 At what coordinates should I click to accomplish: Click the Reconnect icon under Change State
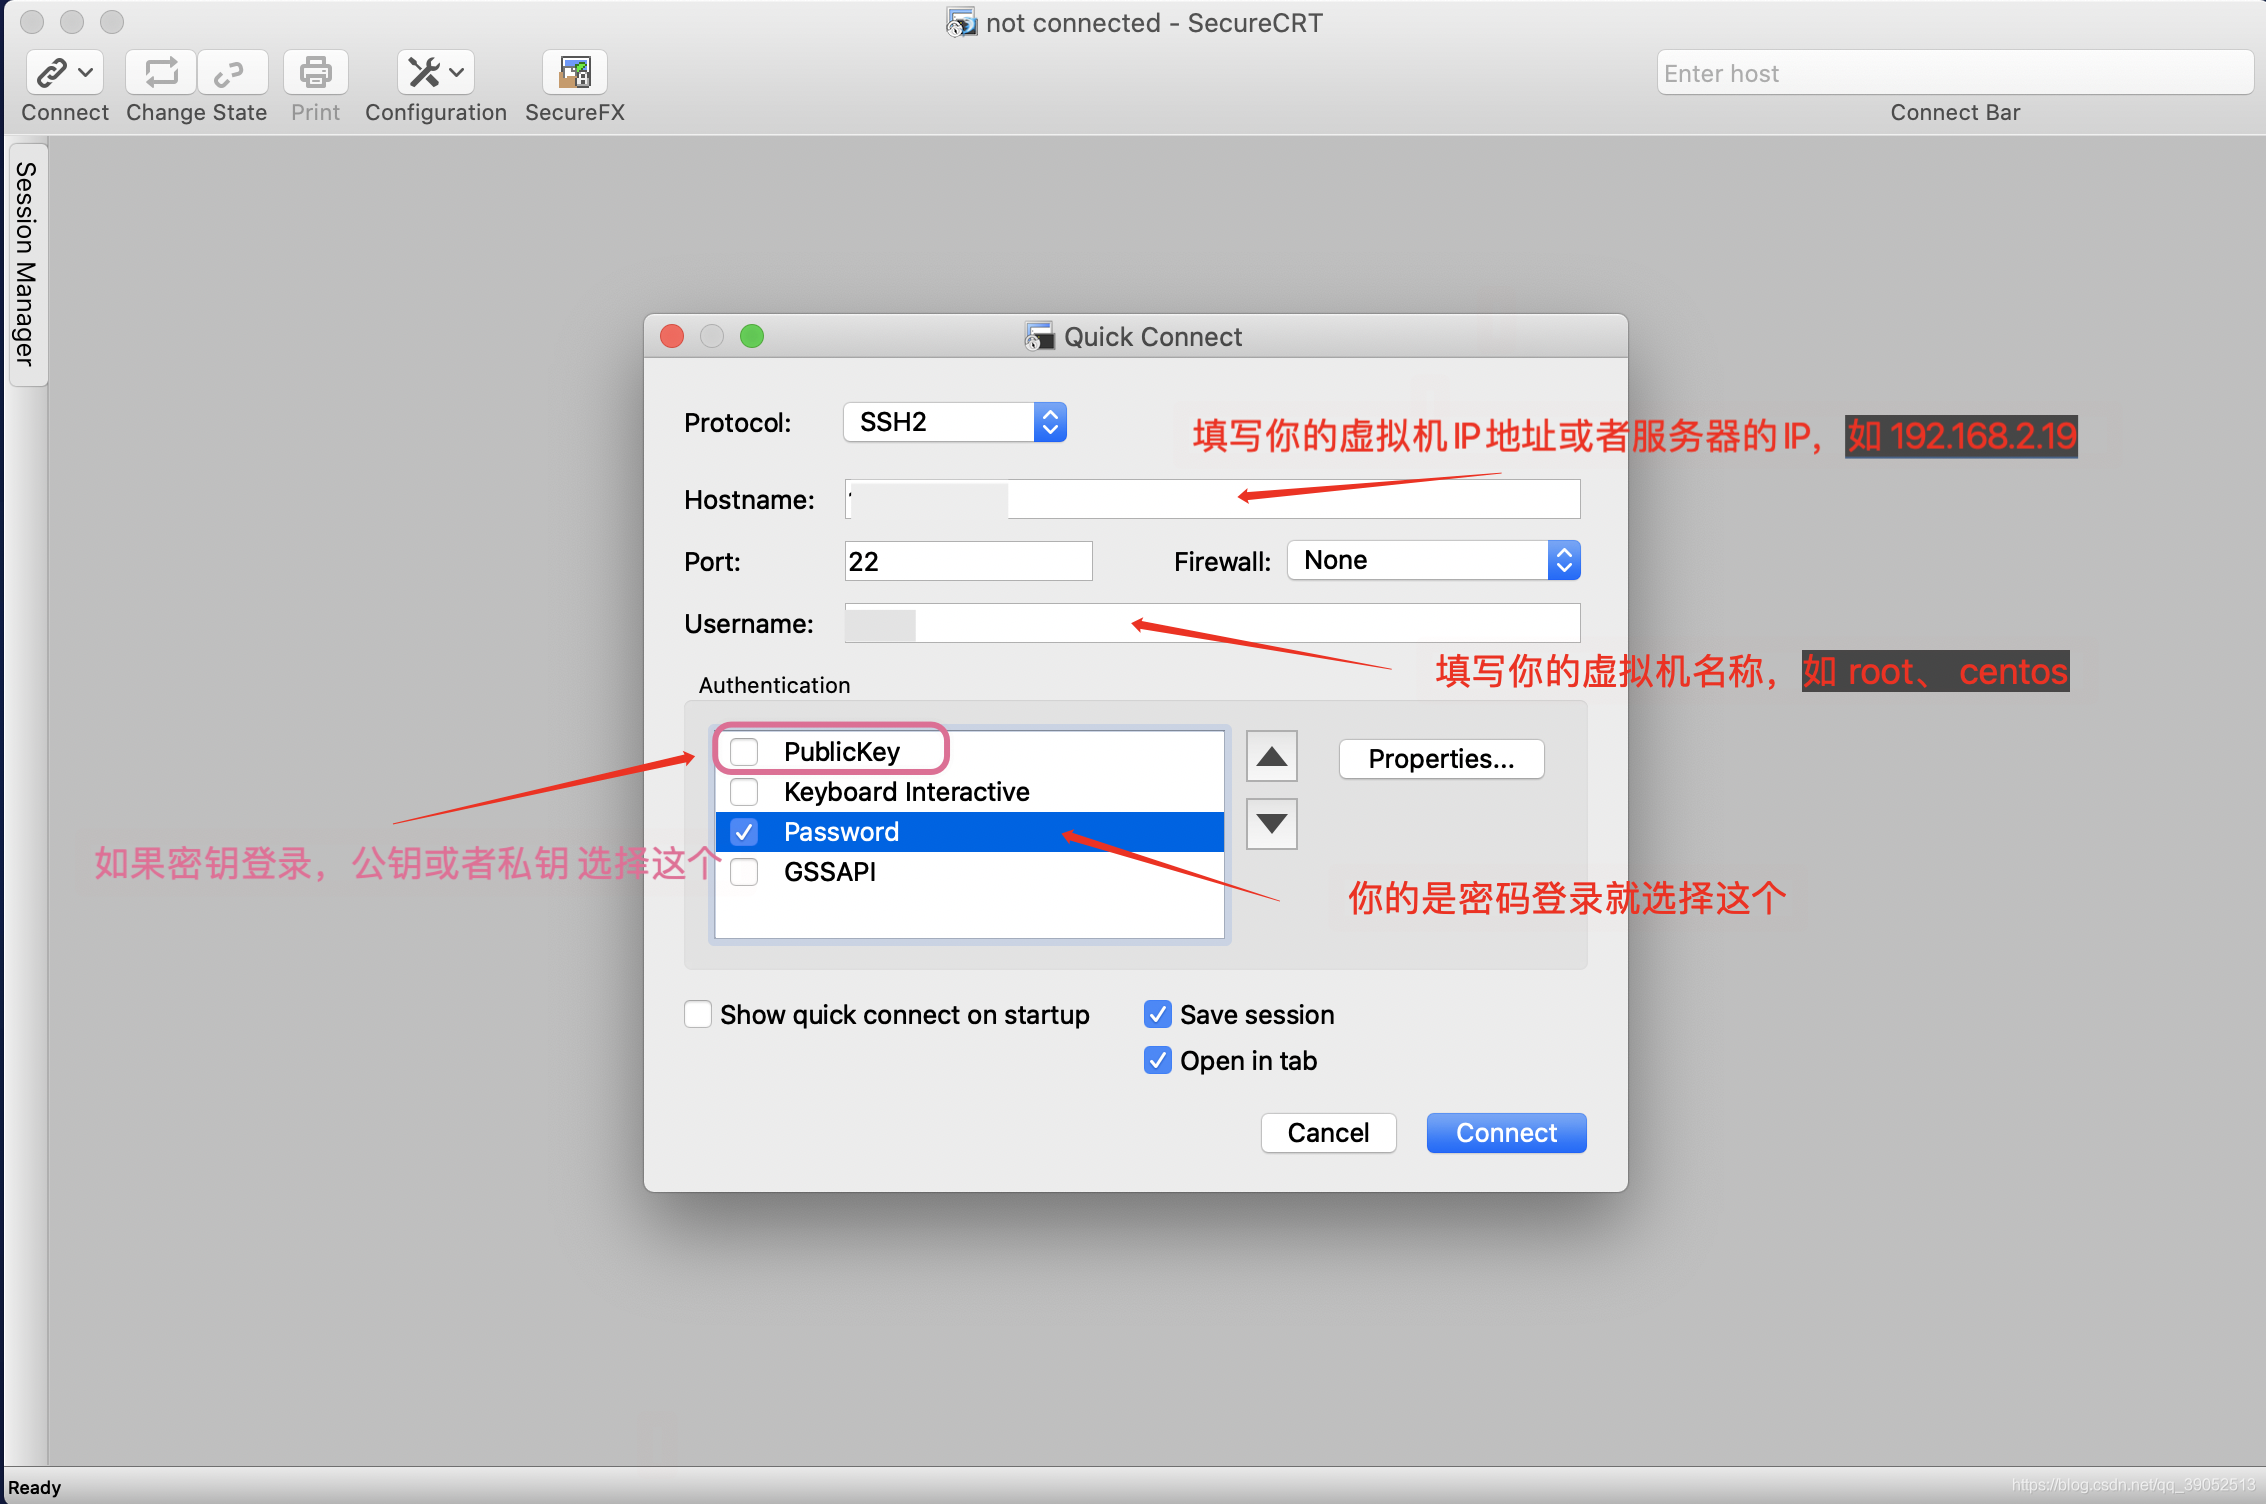(x=161, y=72)
